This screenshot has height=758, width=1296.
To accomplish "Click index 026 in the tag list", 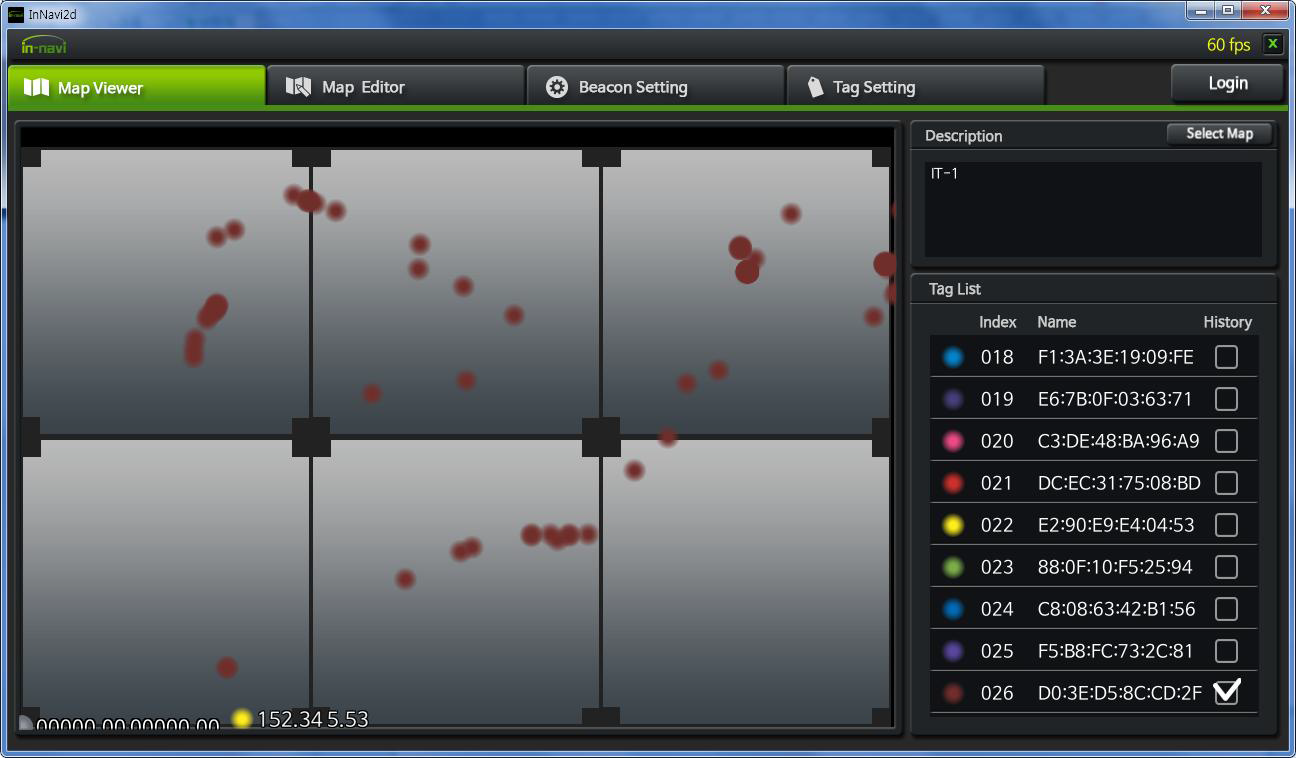I will pos(997,693).
